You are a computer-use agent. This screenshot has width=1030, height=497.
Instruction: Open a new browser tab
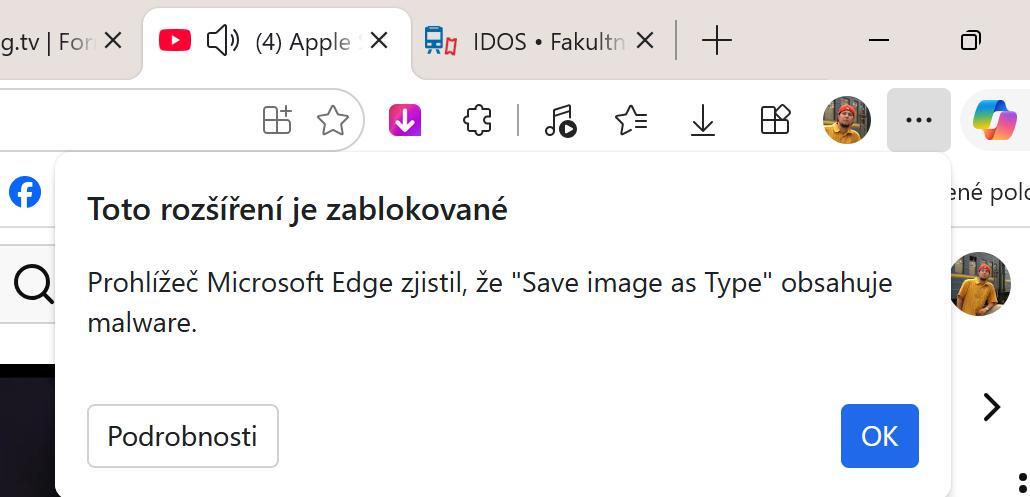click(717, 40)
